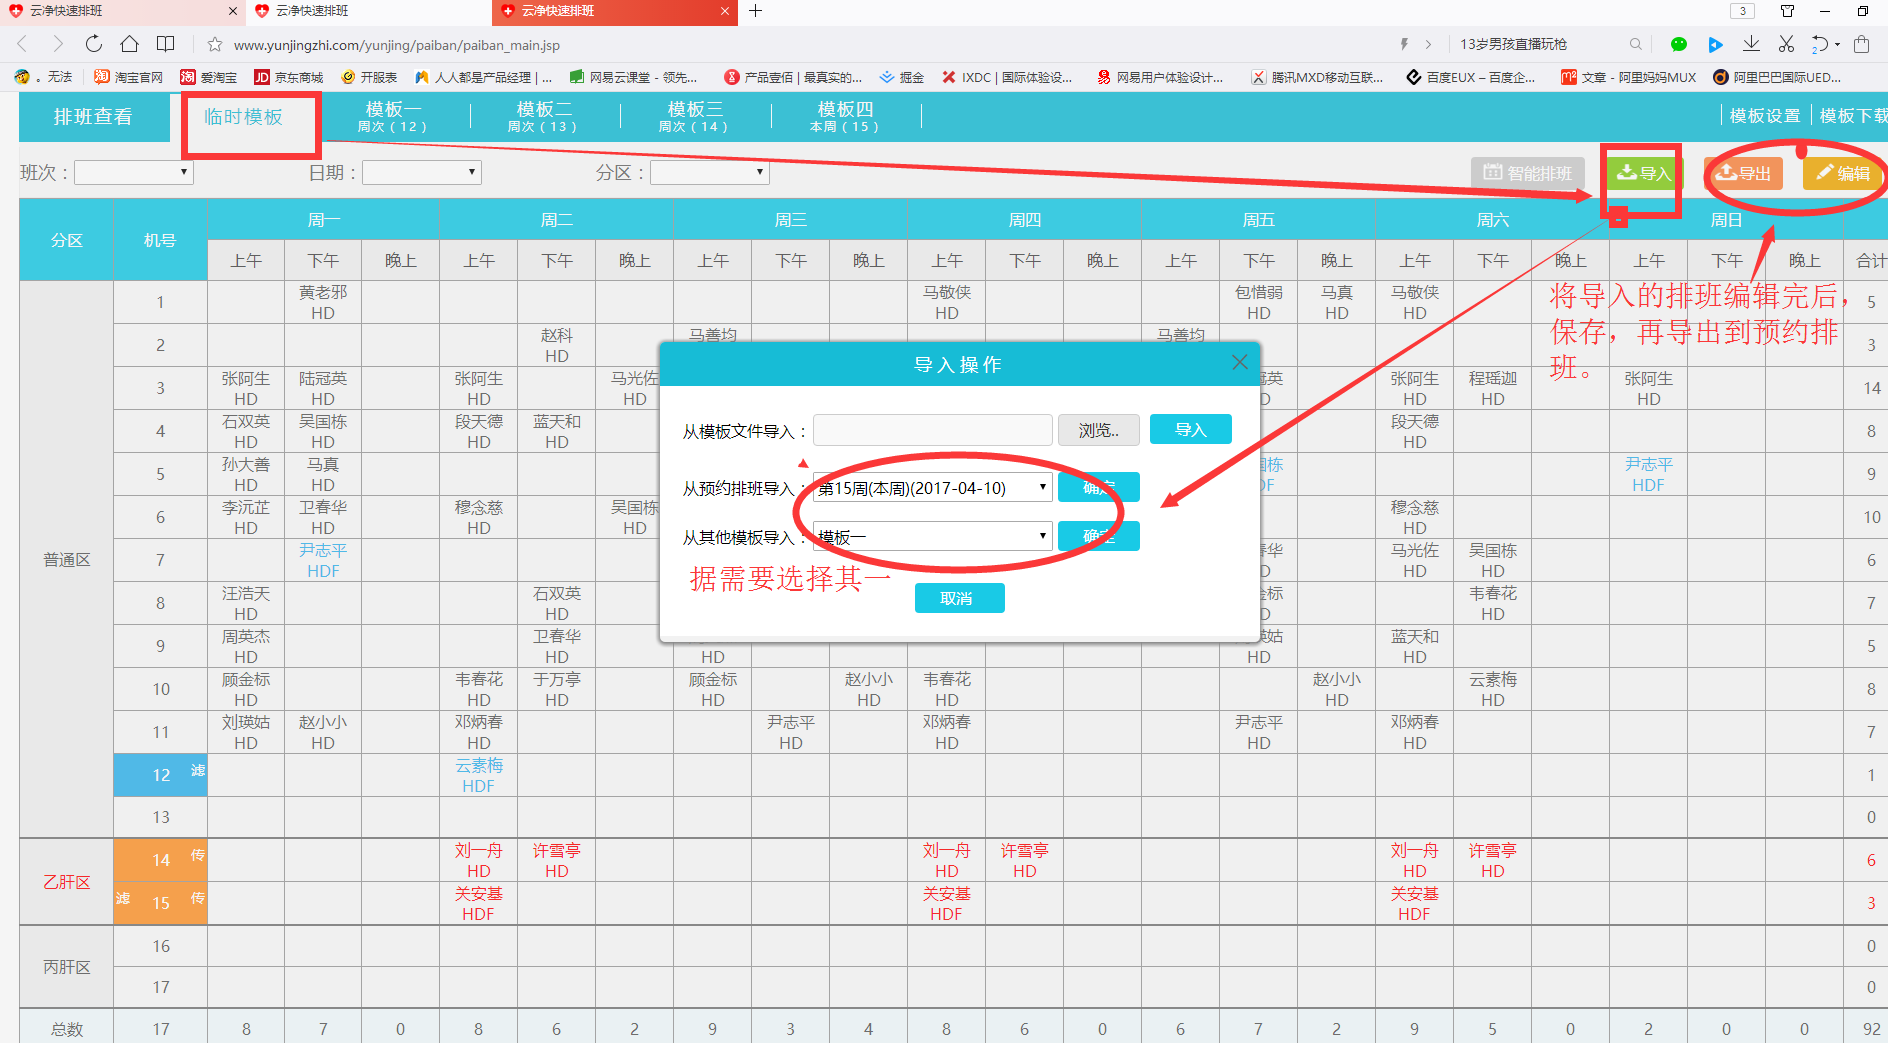
Task: Close the 导入操作 dialog with X
Action: click(x=1239, y=362)
